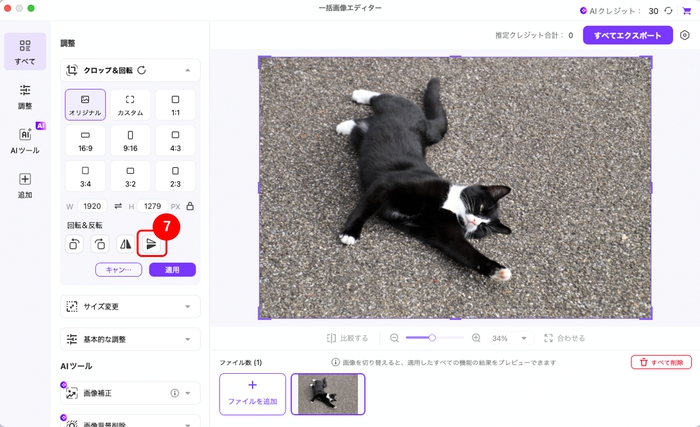
Task: Collapse the クロップ&回転 section
Action: click(188, 70)
